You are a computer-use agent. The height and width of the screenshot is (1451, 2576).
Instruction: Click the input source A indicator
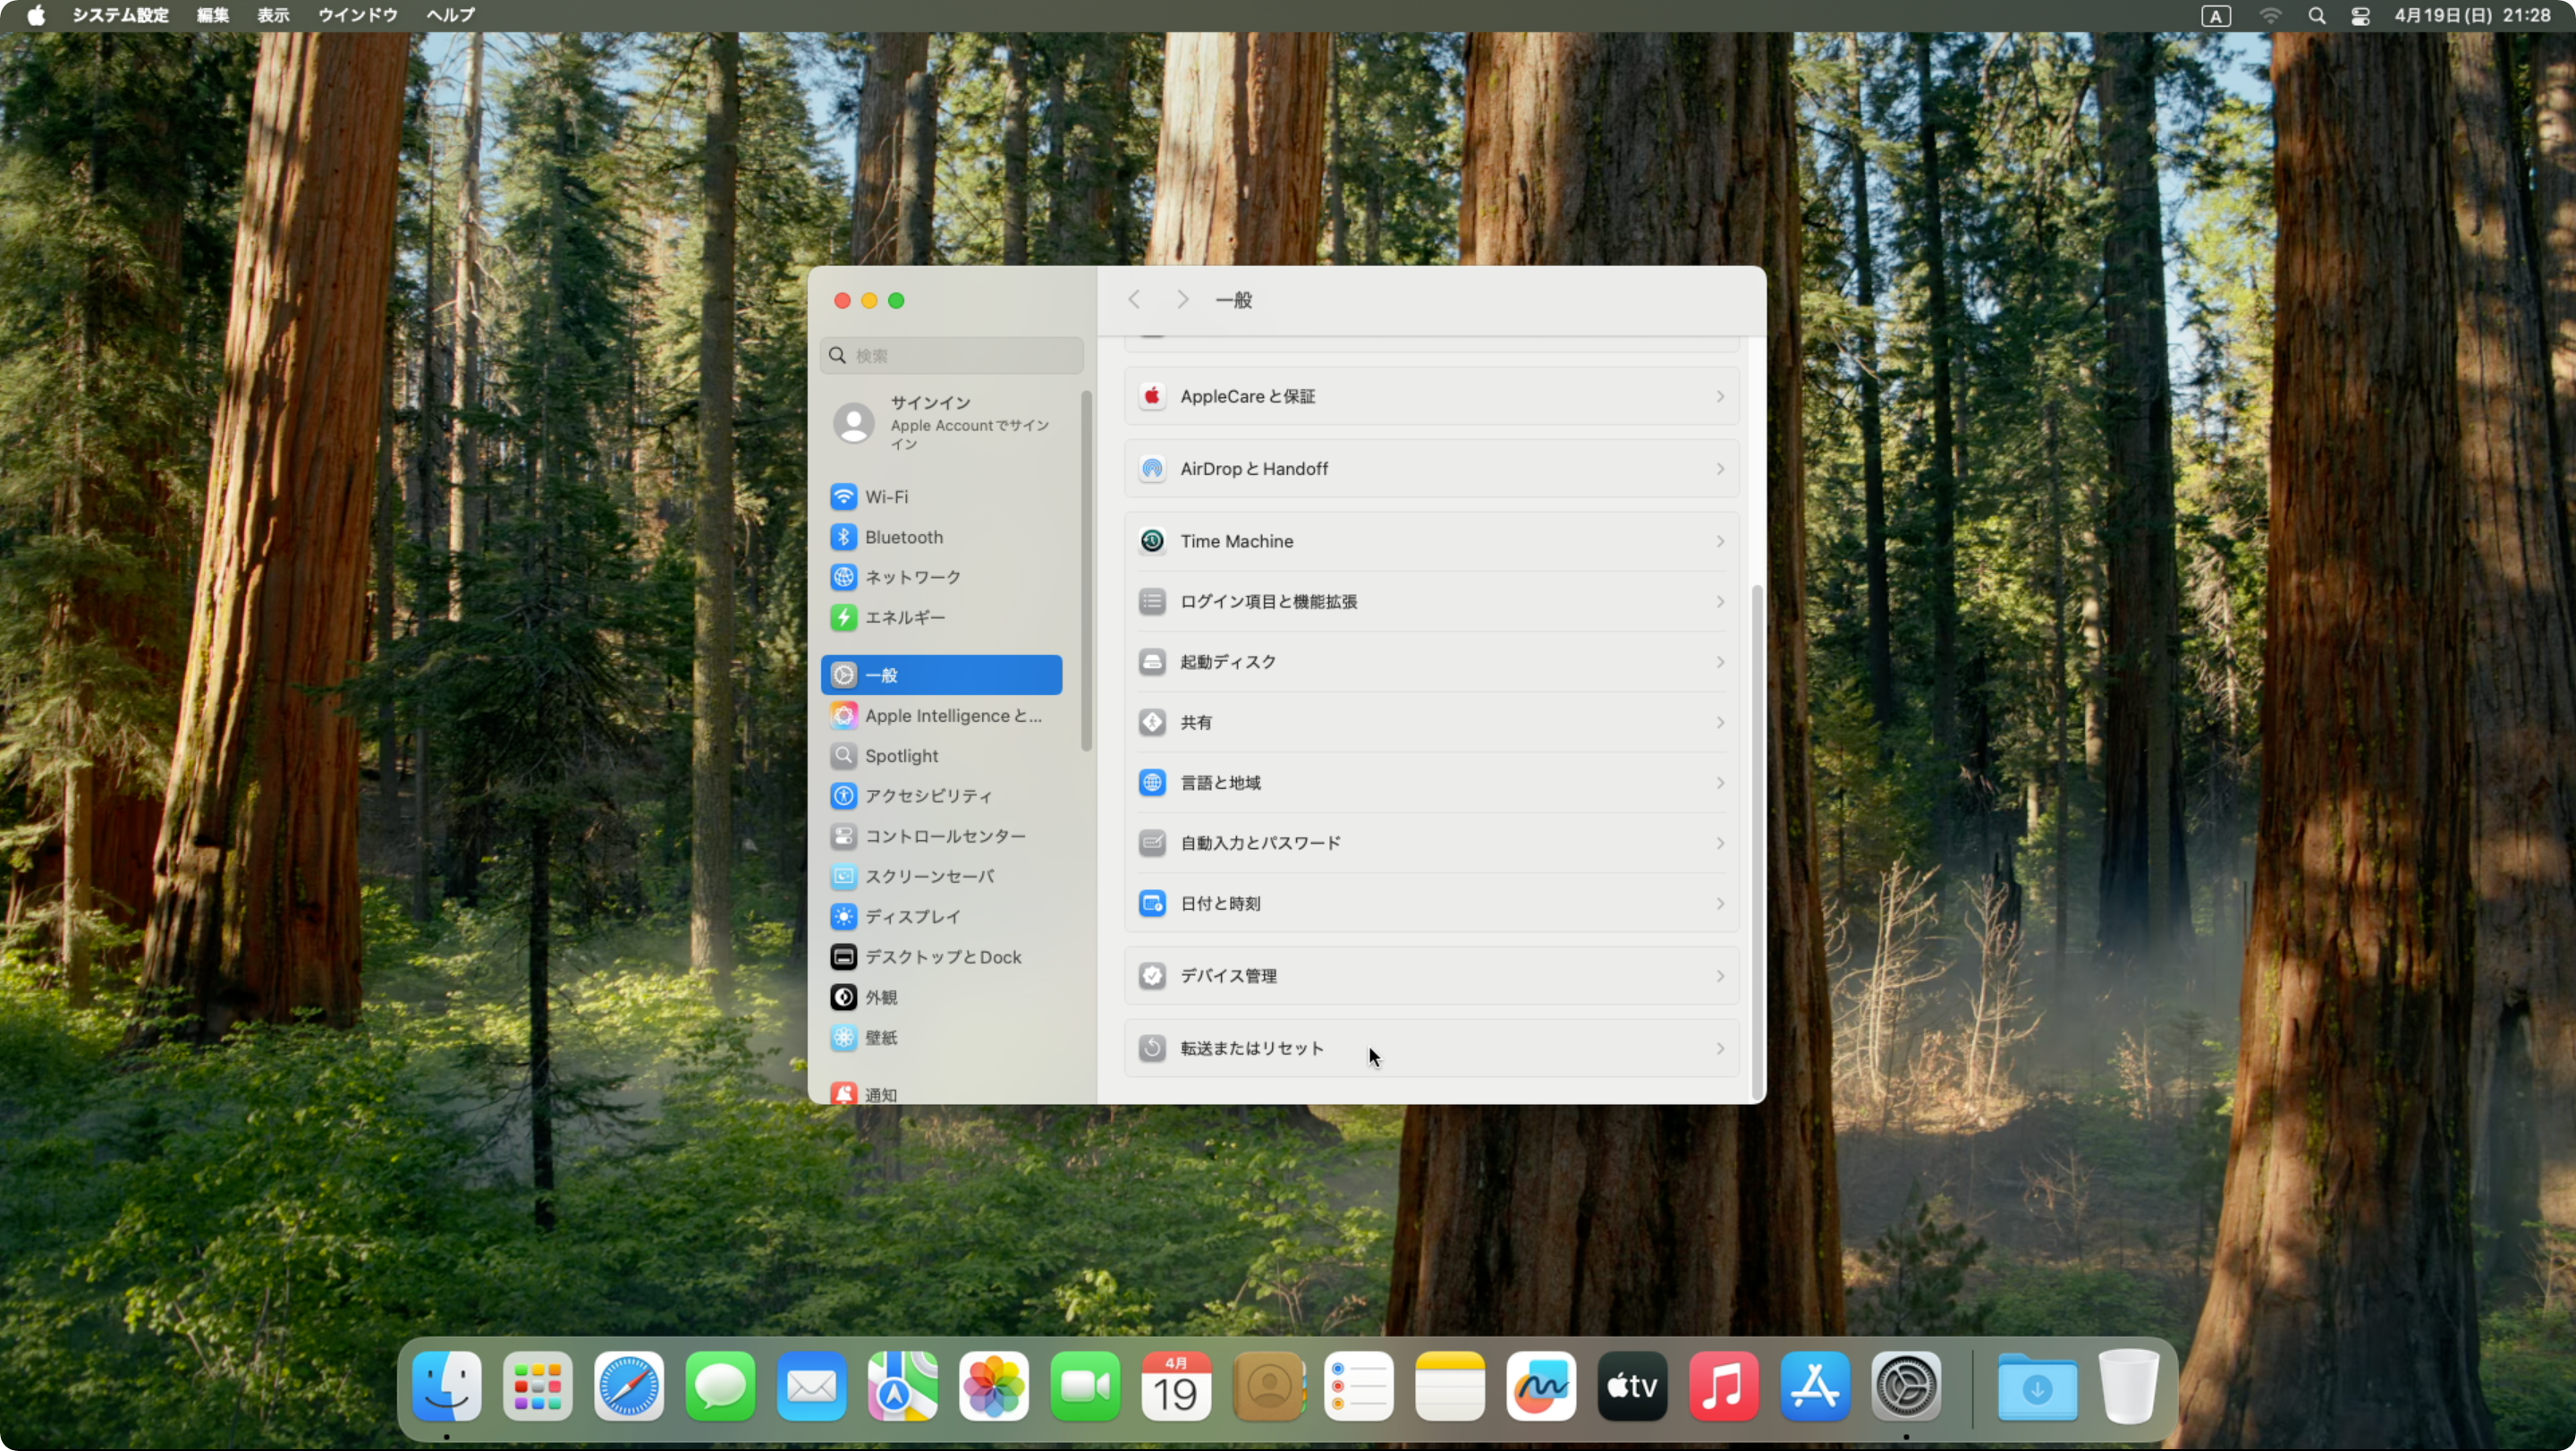coord(2216,15)
